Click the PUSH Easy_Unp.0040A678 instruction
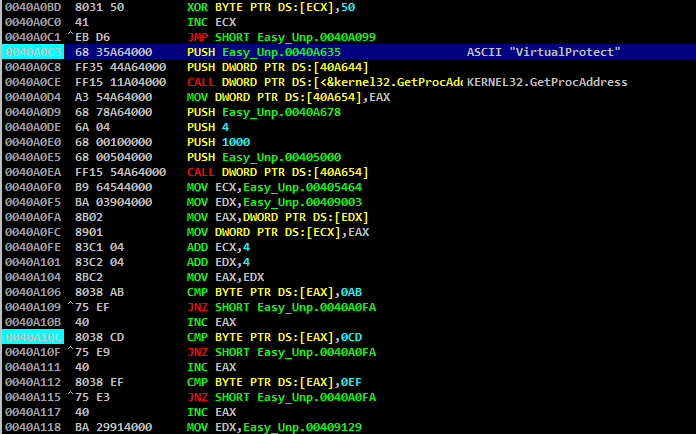Screen dimensions: 696x434 pyautogui.click(x=264, y=112)
